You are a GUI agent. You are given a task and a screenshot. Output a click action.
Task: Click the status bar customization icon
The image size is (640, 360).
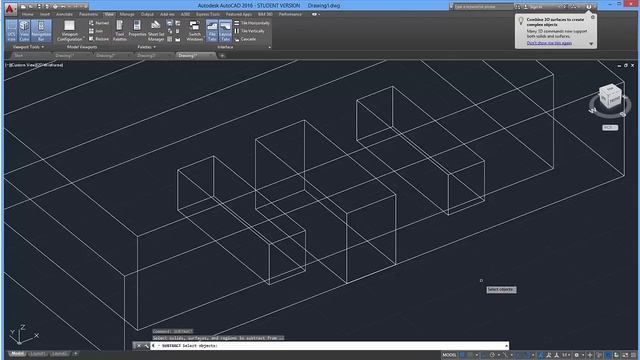point(634,356)
